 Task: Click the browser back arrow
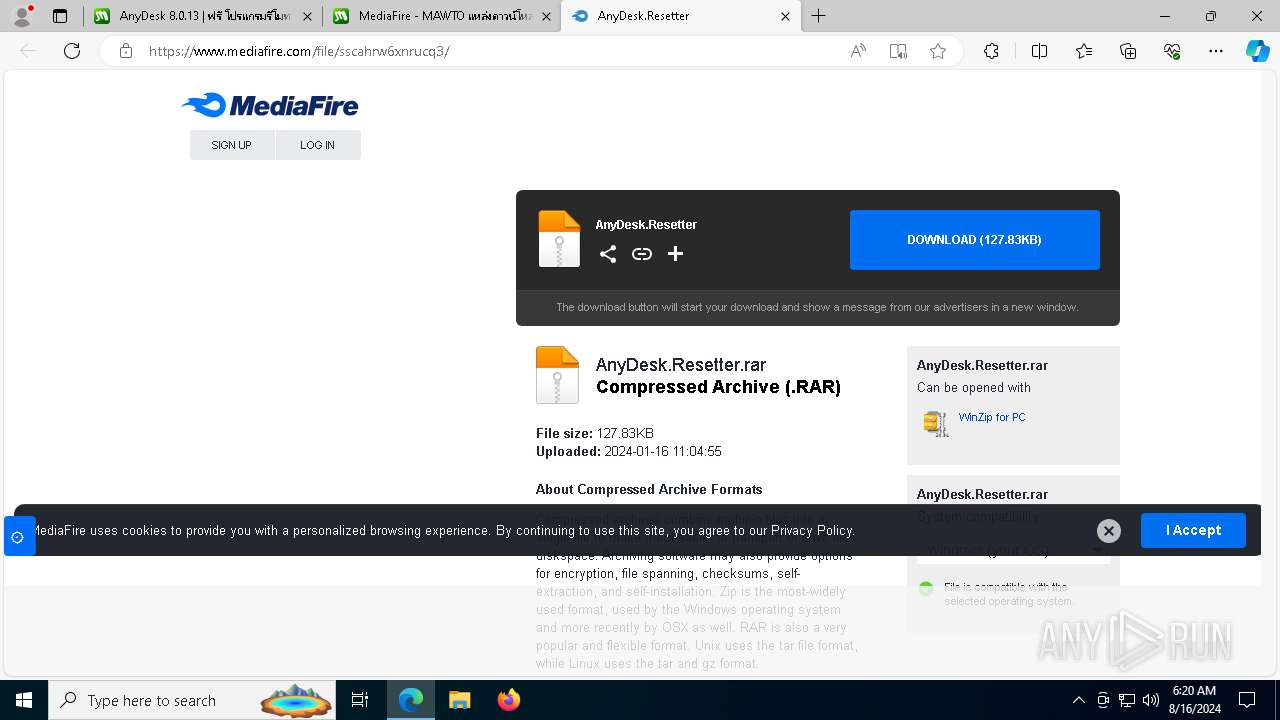(28, 51)
